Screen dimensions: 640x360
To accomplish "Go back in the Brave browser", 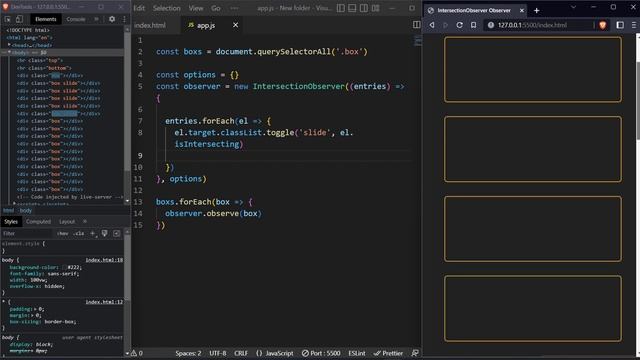I will tap(432, 25).
